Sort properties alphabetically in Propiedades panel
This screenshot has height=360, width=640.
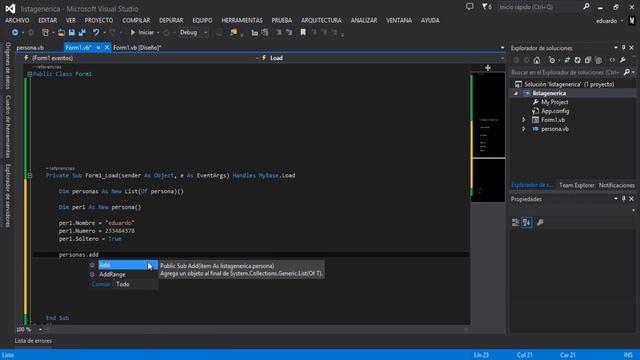point(527,222)
